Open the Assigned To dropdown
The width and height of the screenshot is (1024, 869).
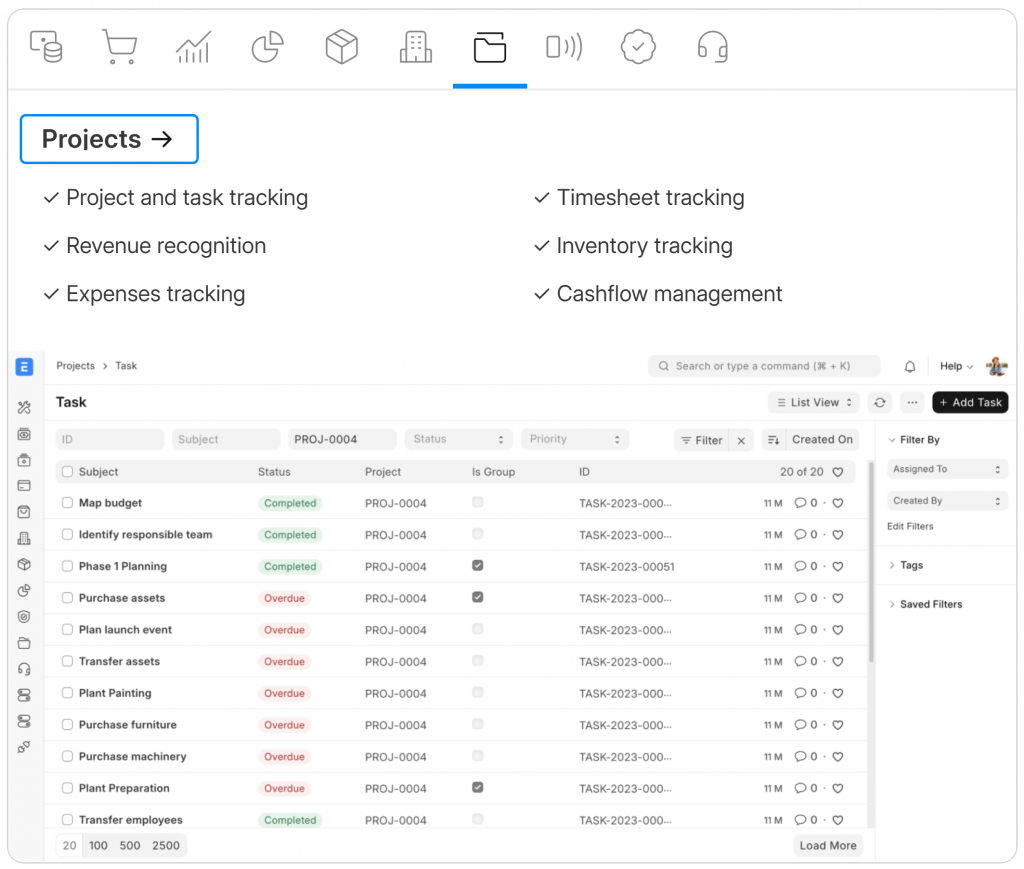tap(946, 469)
